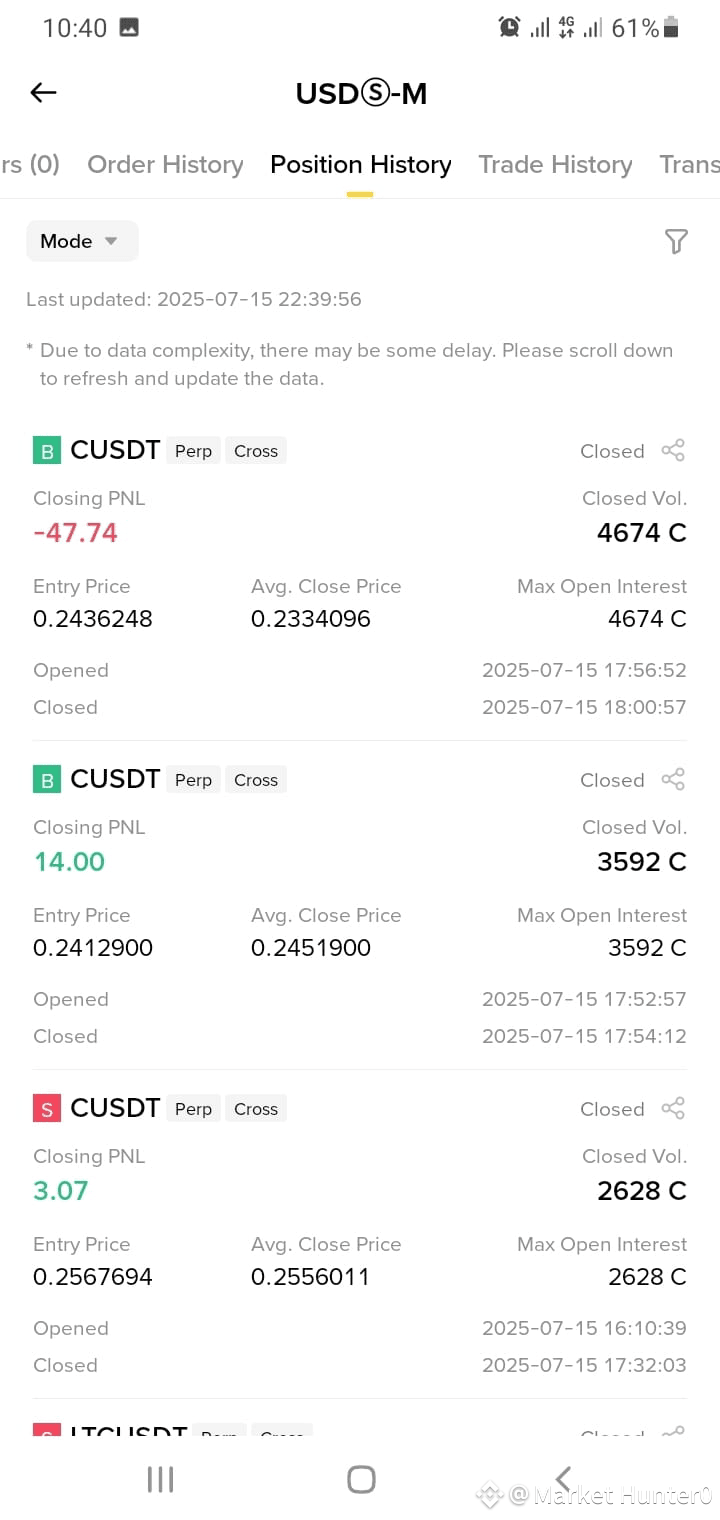Share the 3.07 PNL position
The width and height of the screenshot is (720, 1520).
click(673, 1109)
